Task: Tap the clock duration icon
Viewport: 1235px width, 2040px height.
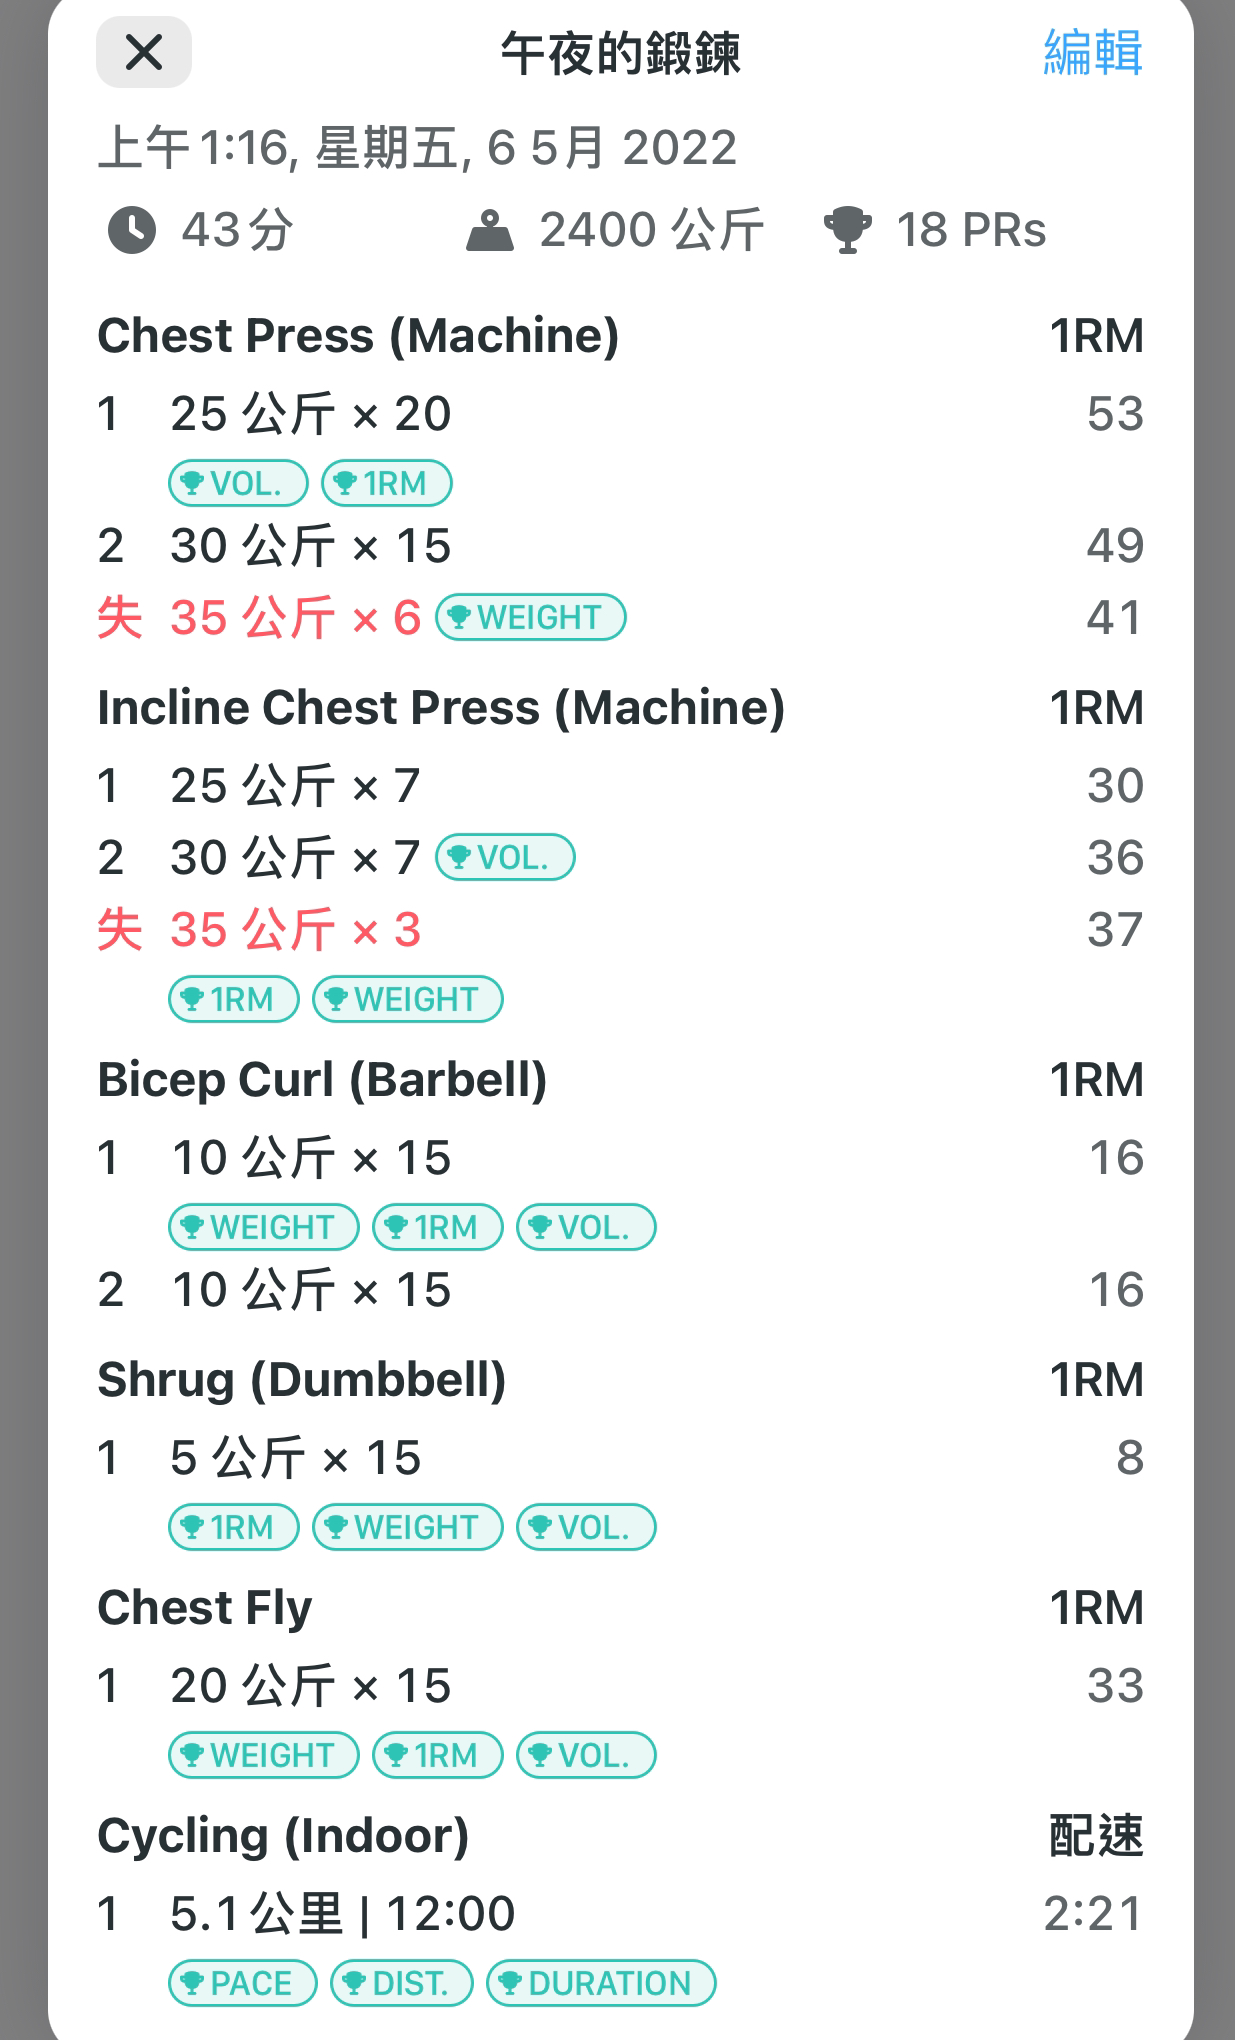Action: (132, 230)
